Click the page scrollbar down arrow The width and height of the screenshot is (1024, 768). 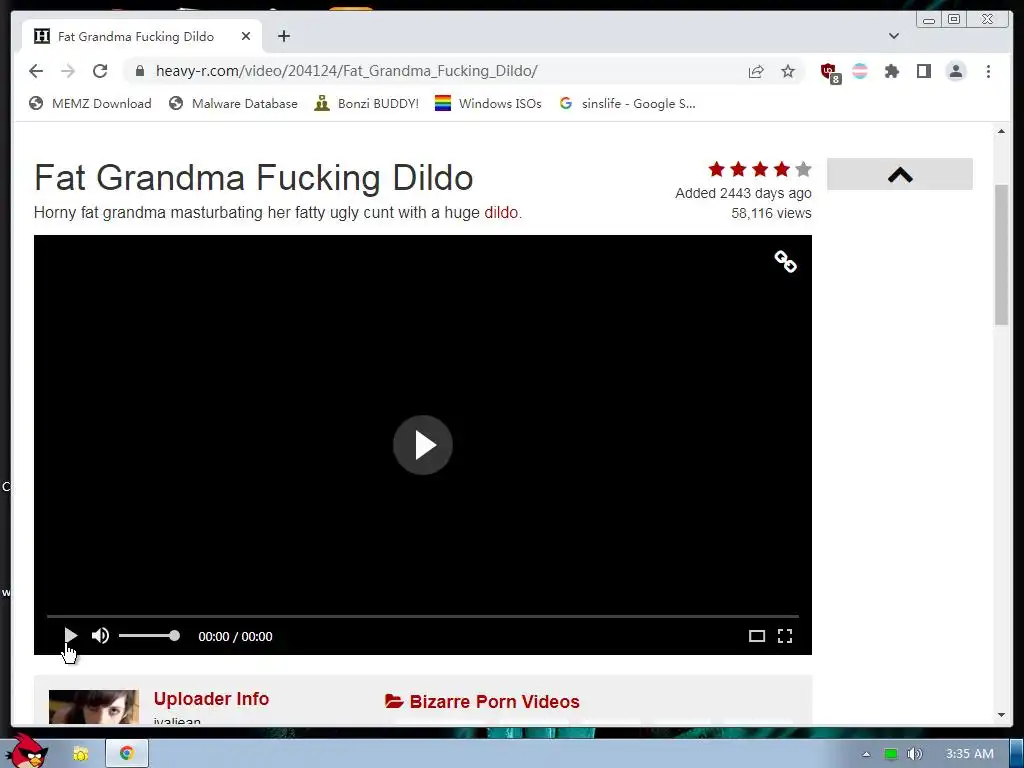coord(1001,714)
